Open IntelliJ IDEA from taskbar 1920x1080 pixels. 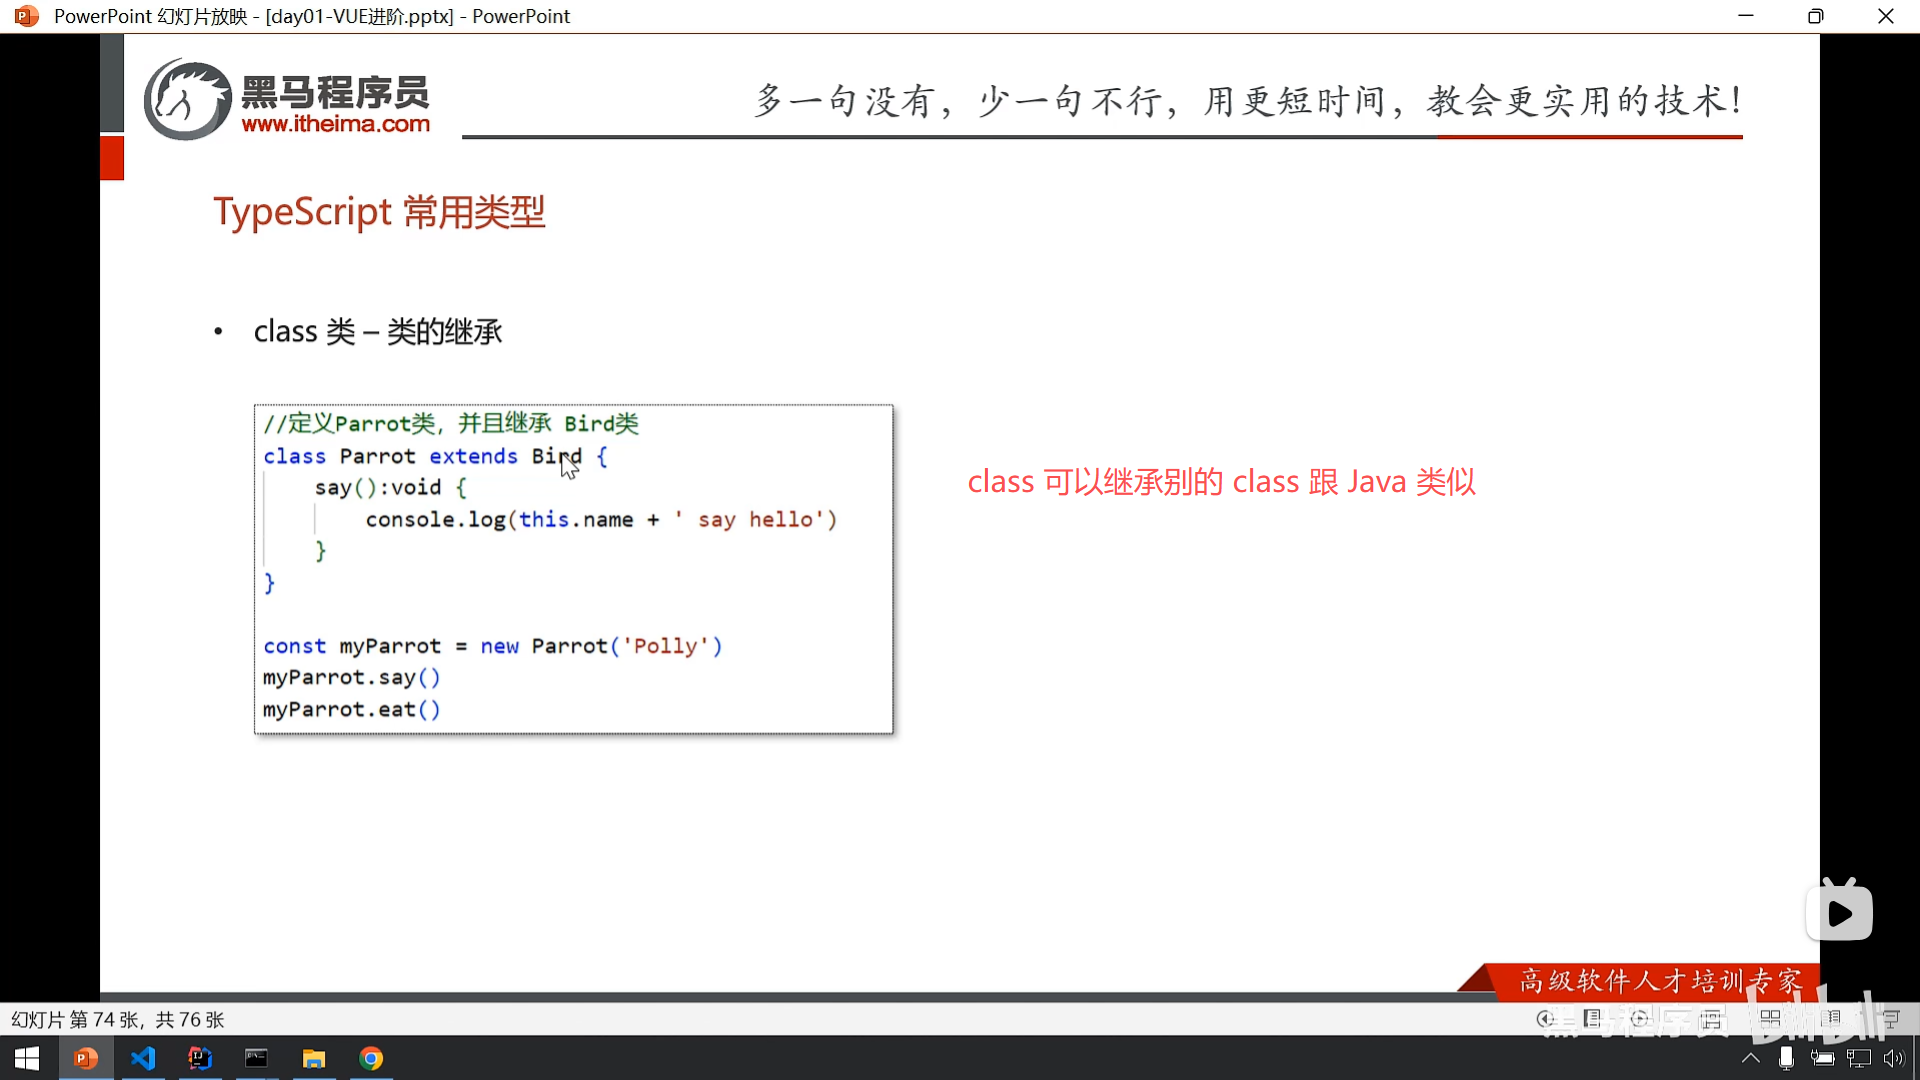click(200, 1058)
